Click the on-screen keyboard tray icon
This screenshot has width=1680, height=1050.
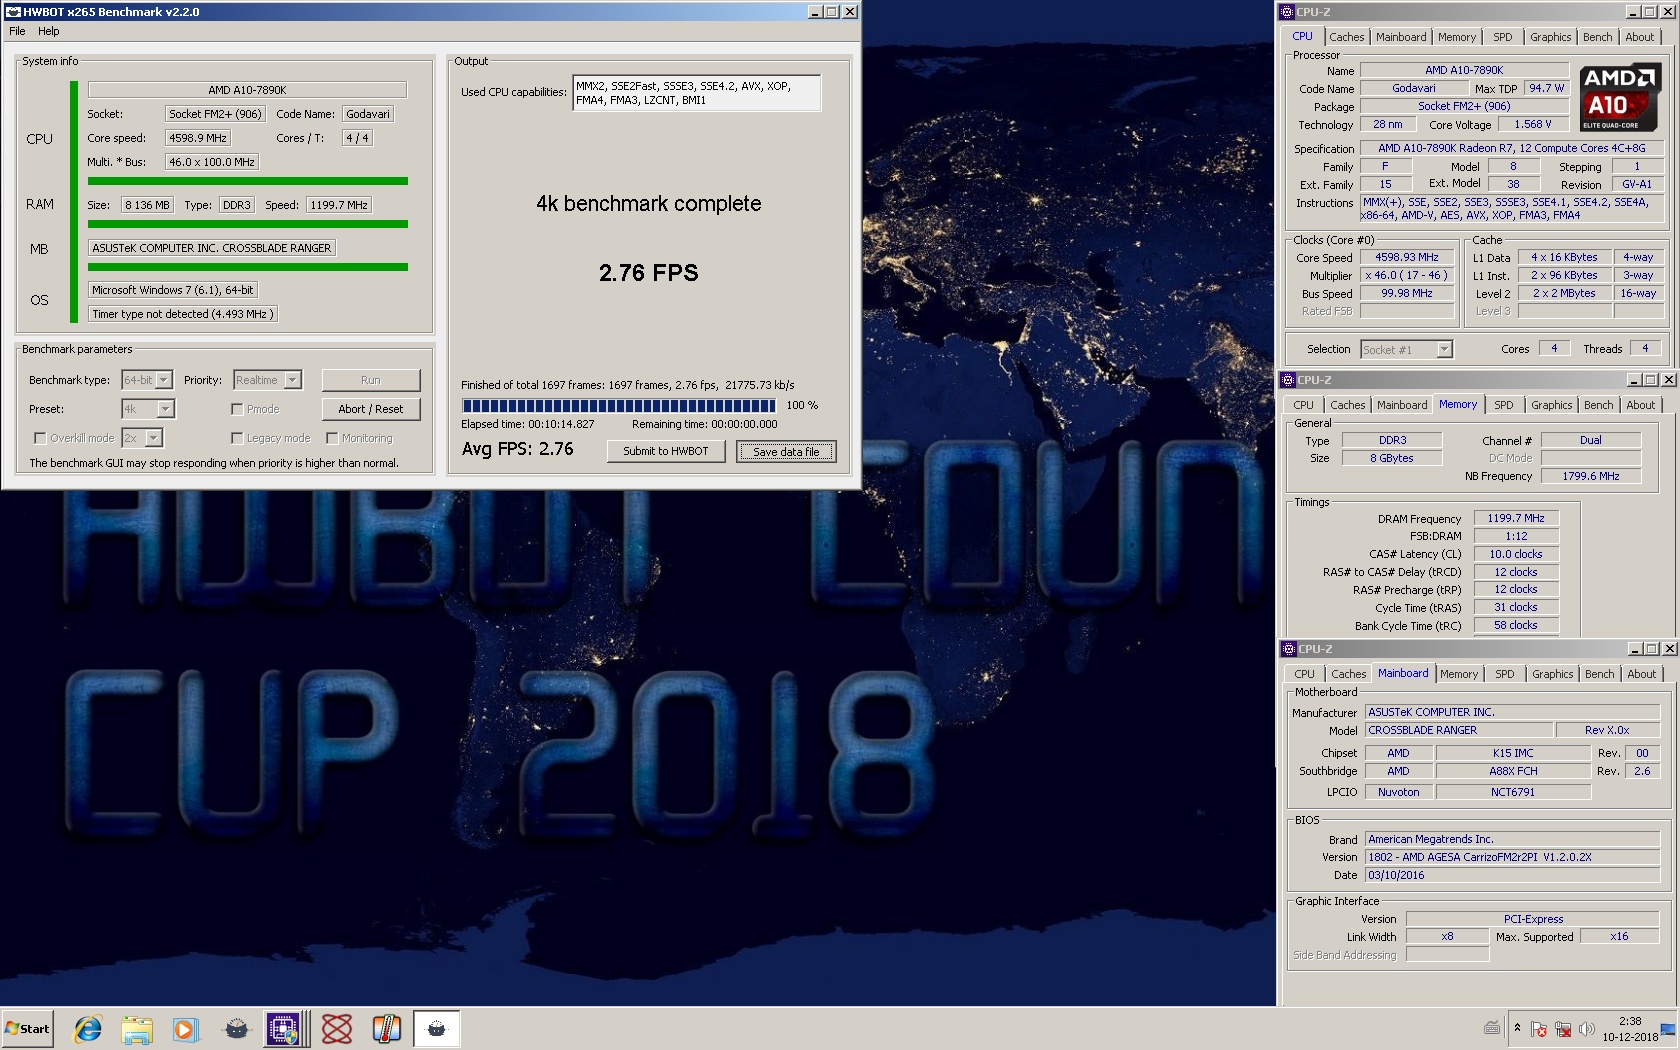(x=1492, y=1028)
